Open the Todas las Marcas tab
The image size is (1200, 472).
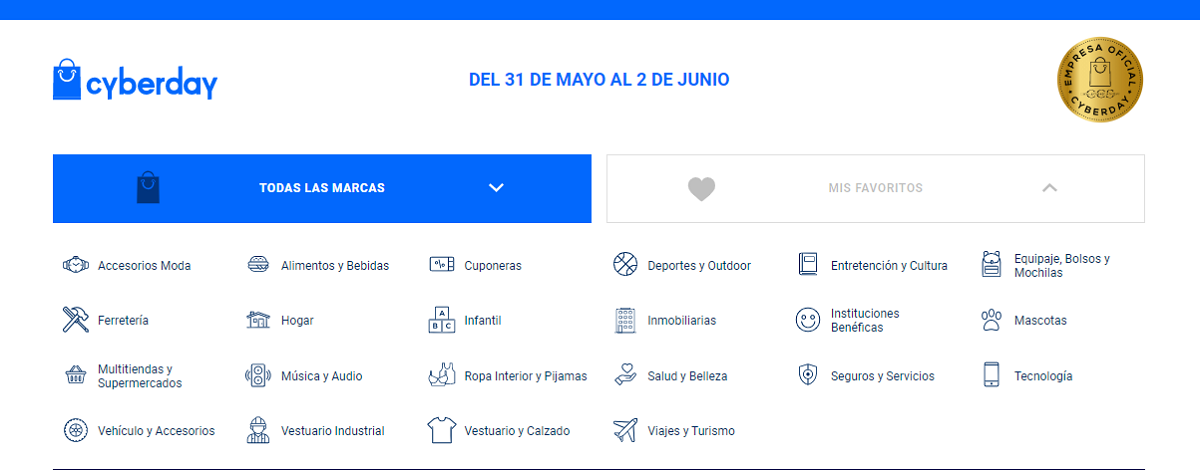coord(321,188)
